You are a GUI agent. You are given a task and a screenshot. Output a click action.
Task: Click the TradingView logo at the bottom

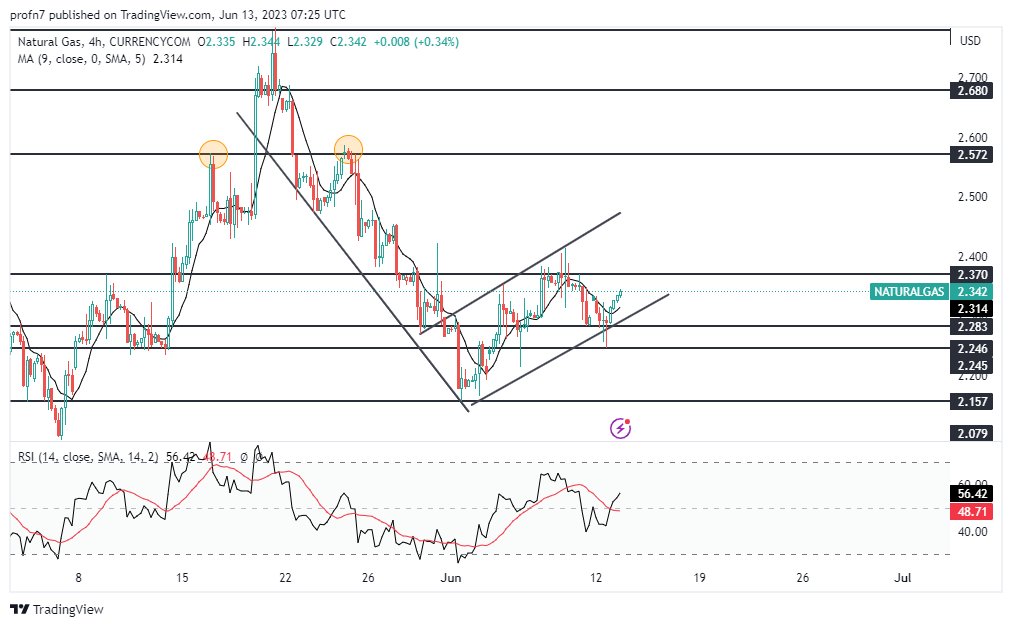pos(57,609)
